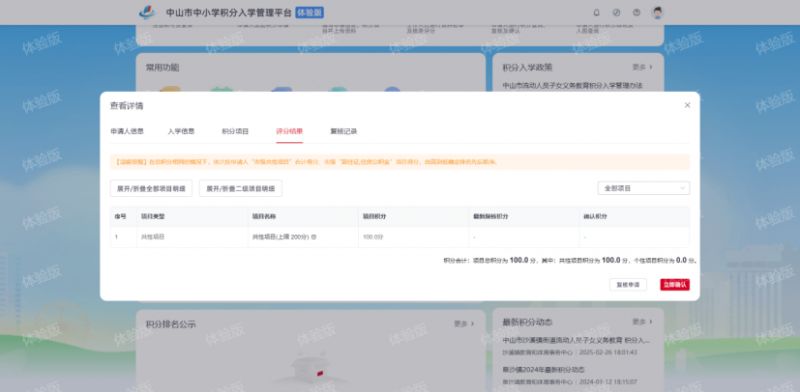This screenshot has width=800, height=392.
Task: Switch to the 积分项目 tab
Action: click(x=235, y=131)
